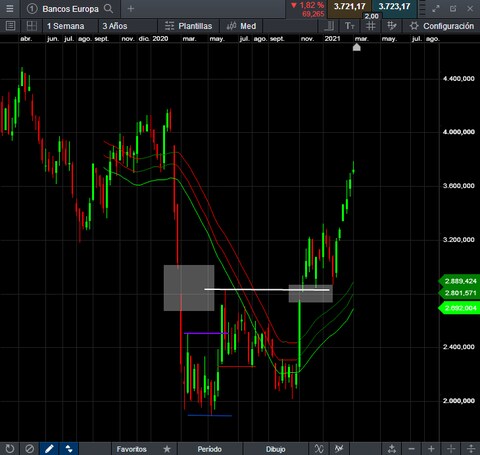
Task: Add a new chart tab with the plus icon
Action: 131,9
